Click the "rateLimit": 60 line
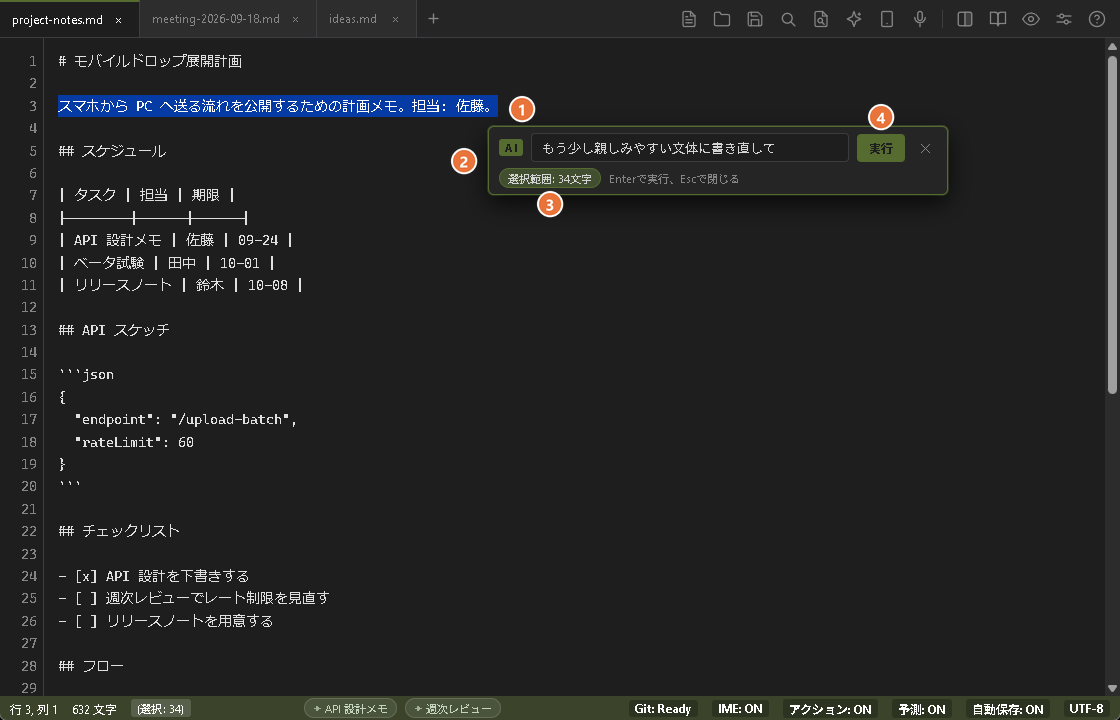The width and height of the screenshot is (1120, 720). [134, 442]
